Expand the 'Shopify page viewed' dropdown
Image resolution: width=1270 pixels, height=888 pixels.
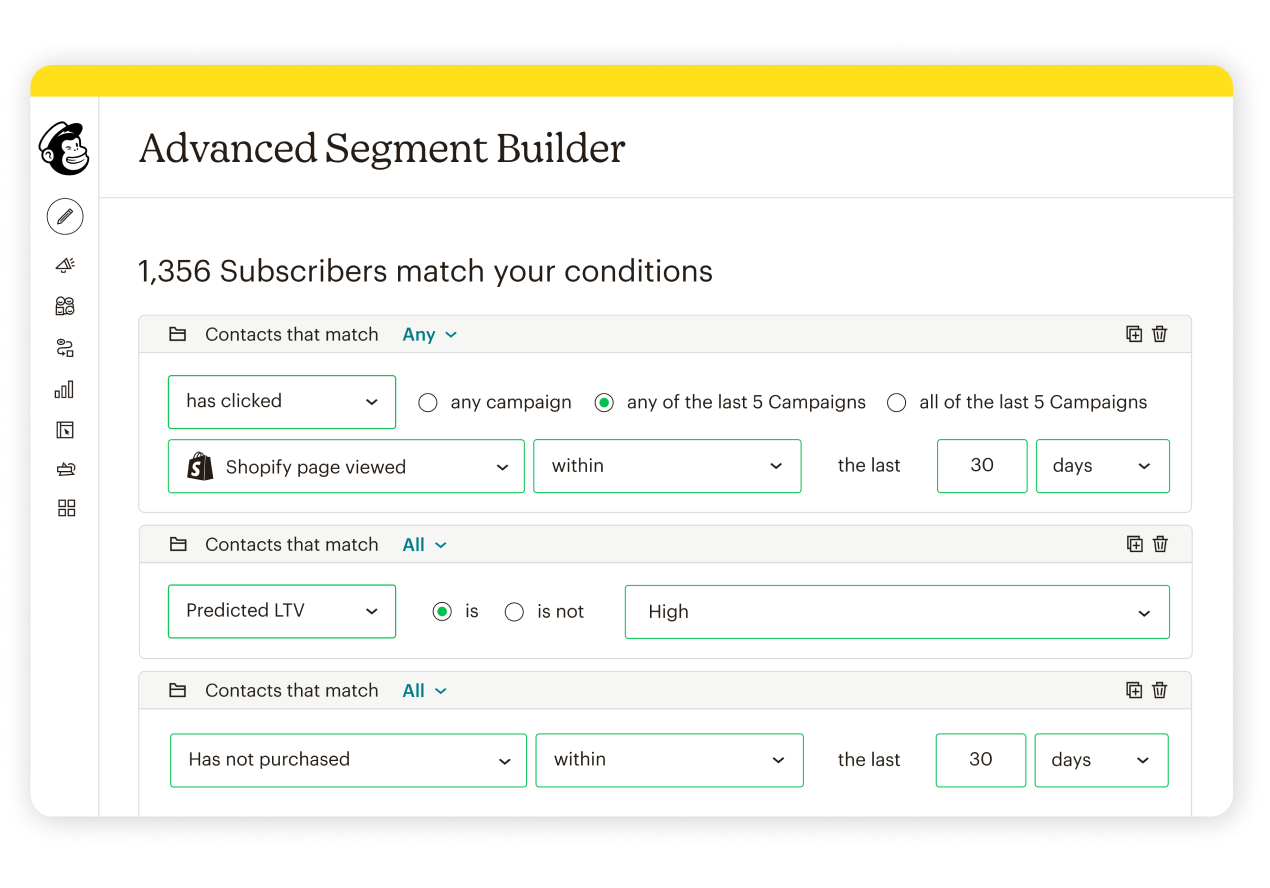346,466
